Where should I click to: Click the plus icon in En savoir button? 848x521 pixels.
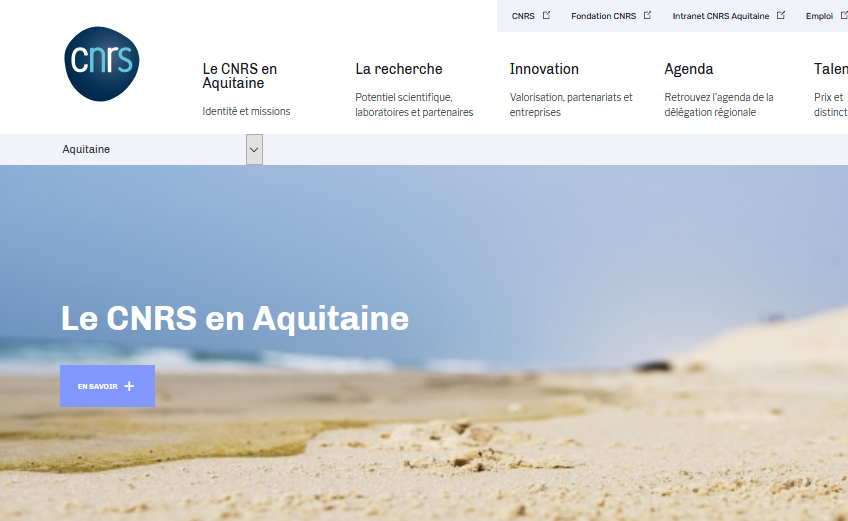129,386
